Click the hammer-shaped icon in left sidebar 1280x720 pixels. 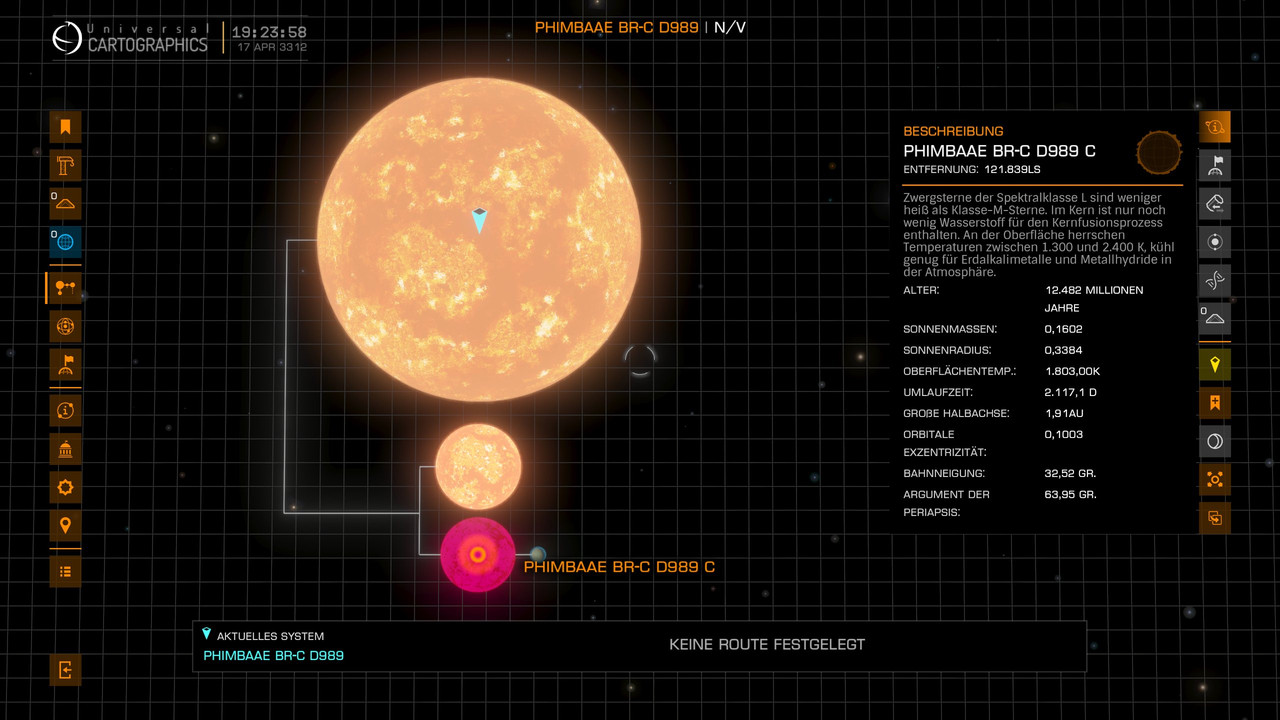[x=65, y=165]
